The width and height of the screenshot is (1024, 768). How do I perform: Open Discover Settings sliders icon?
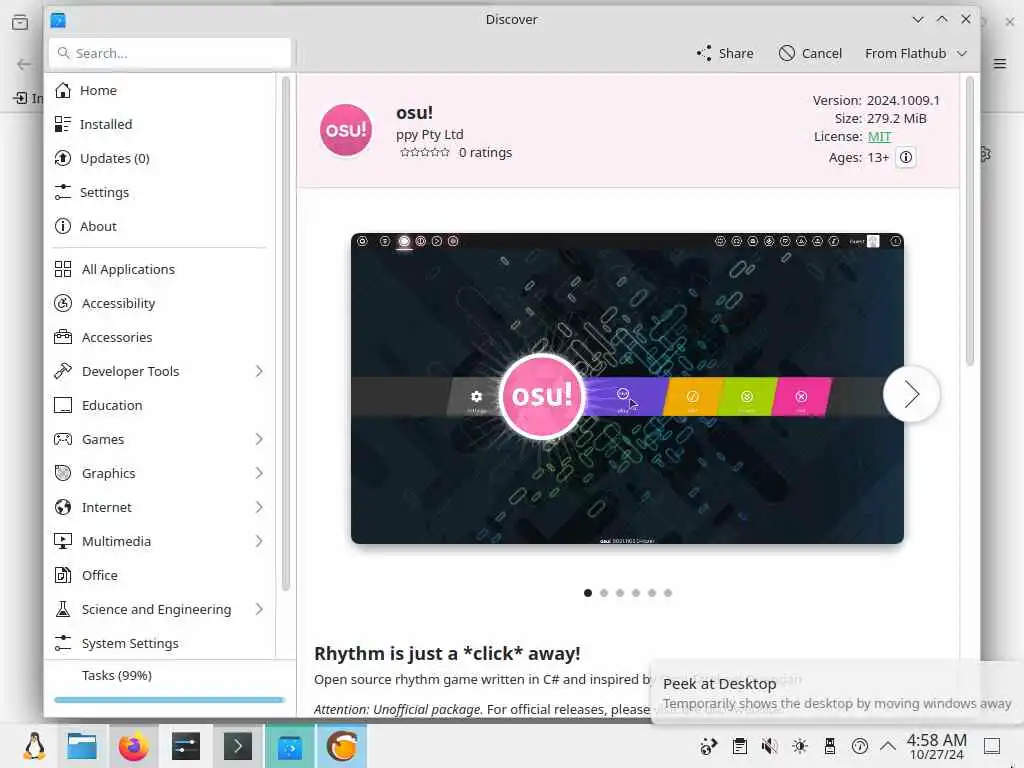(x=63, y=192)
